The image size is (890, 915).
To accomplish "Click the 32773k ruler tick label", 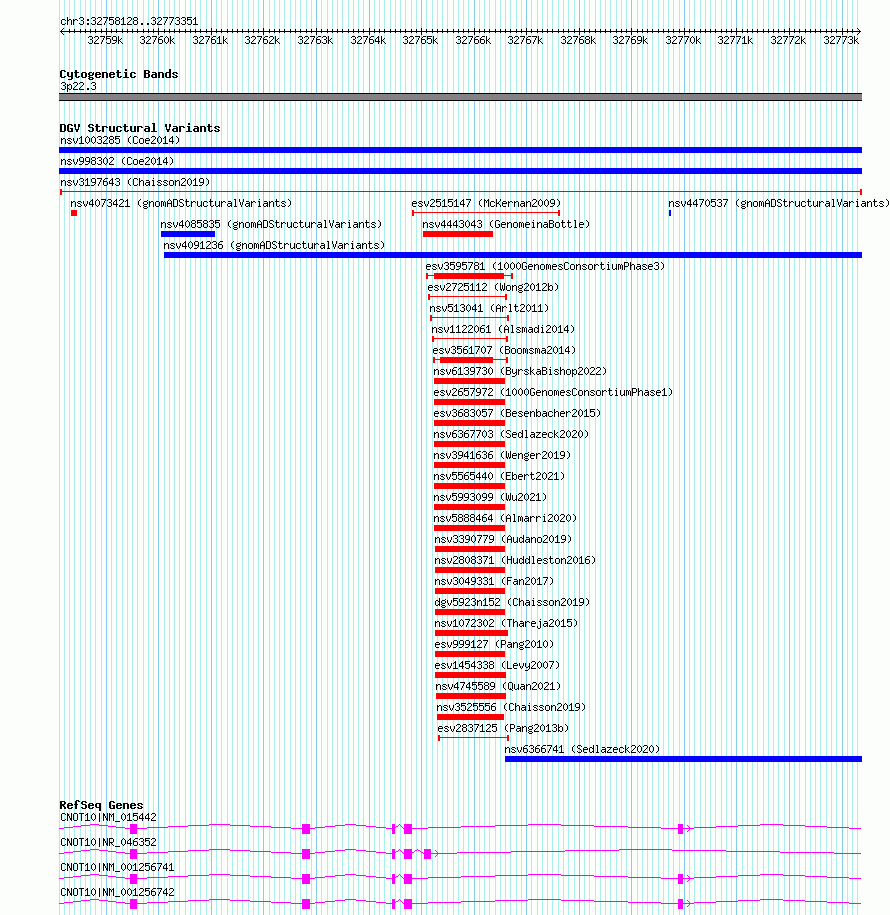I will (841, 41).
